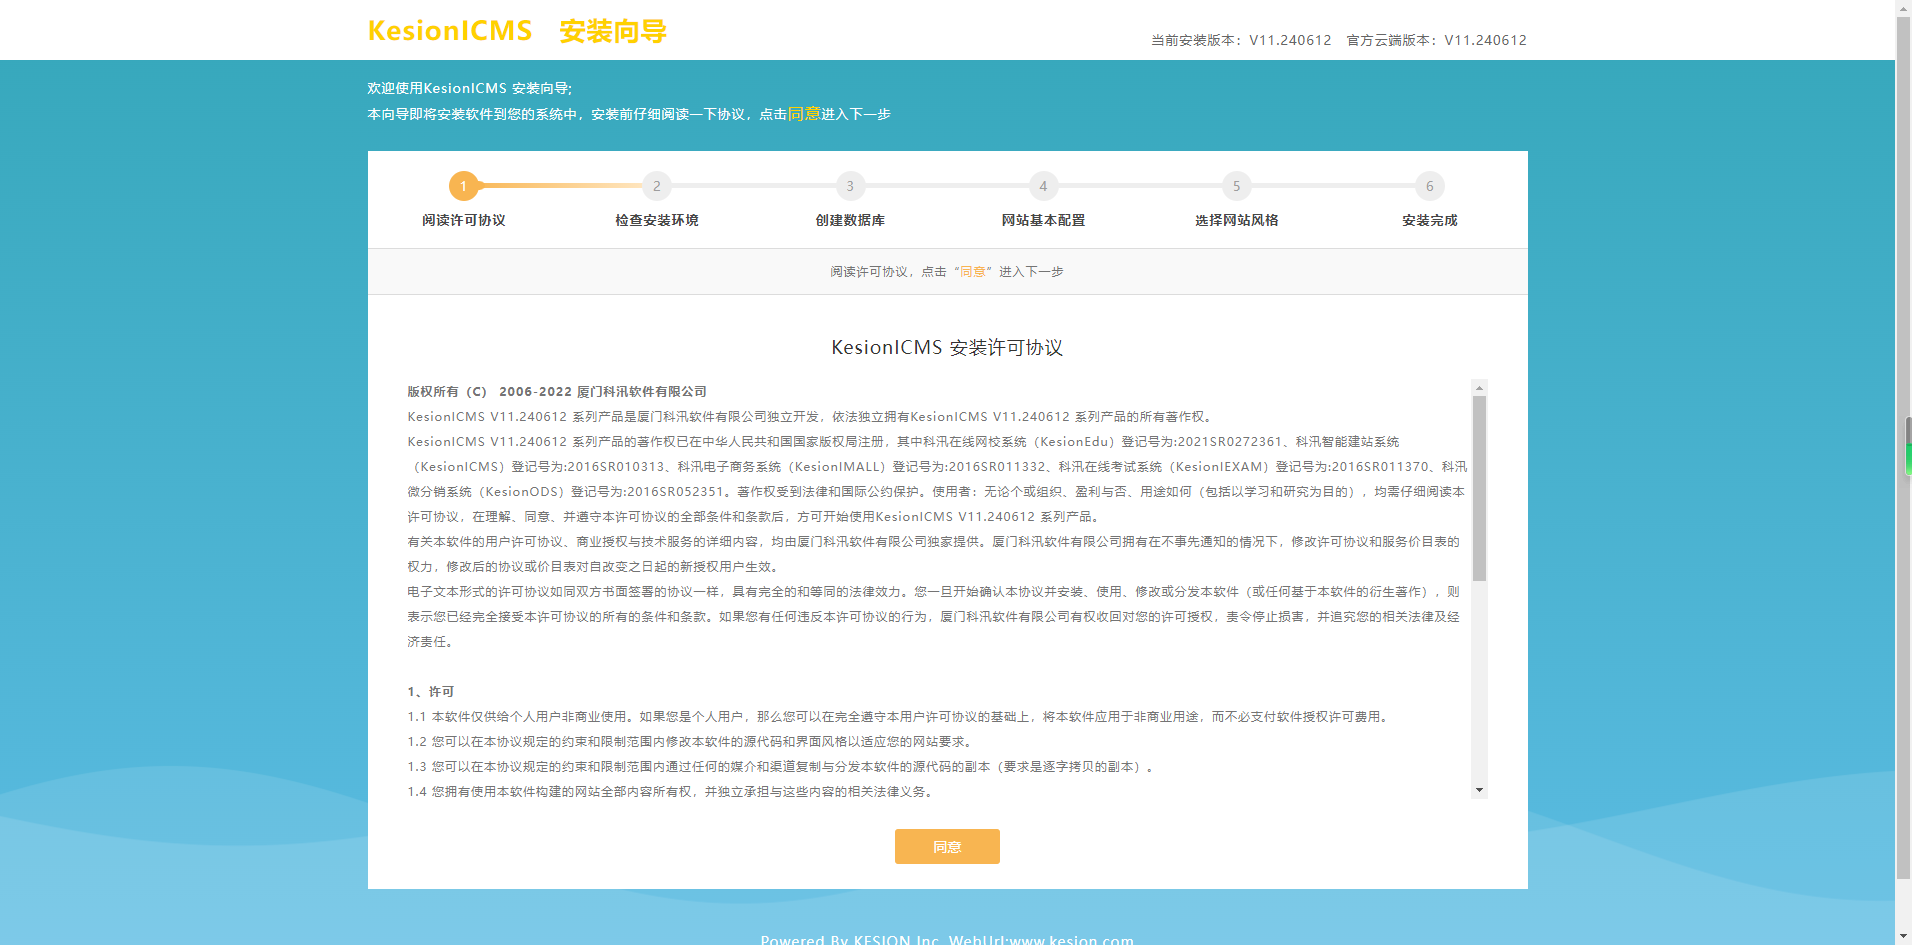This screenshot has width=1912, height=945.
Task: Select step 2 circle 检查安装环境
Action: click(x=656, y=186)
